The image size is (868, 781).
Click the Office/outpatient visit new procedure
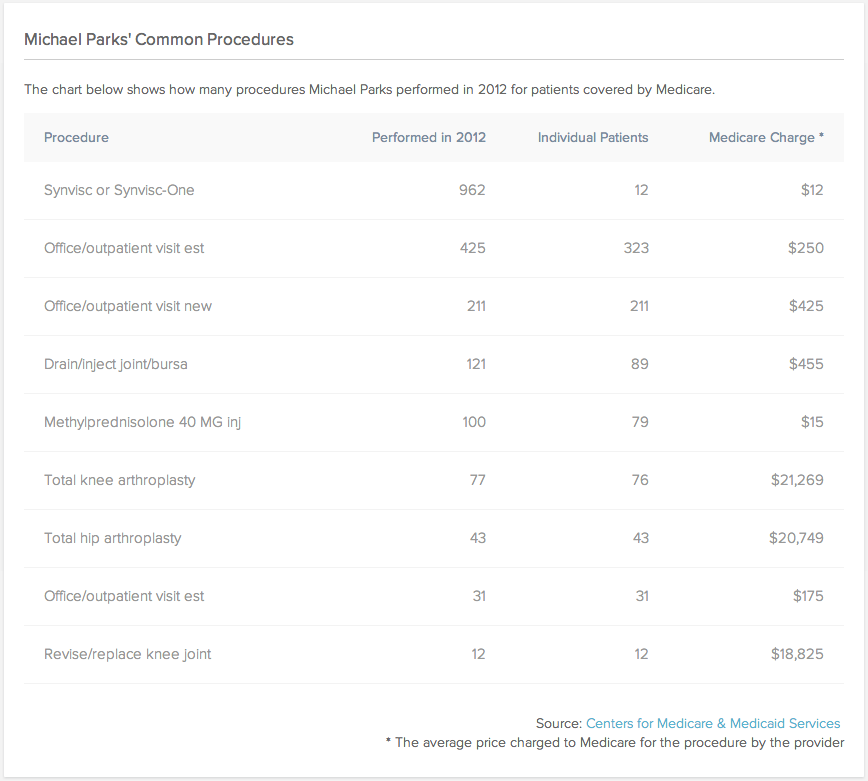coord(128,306)
